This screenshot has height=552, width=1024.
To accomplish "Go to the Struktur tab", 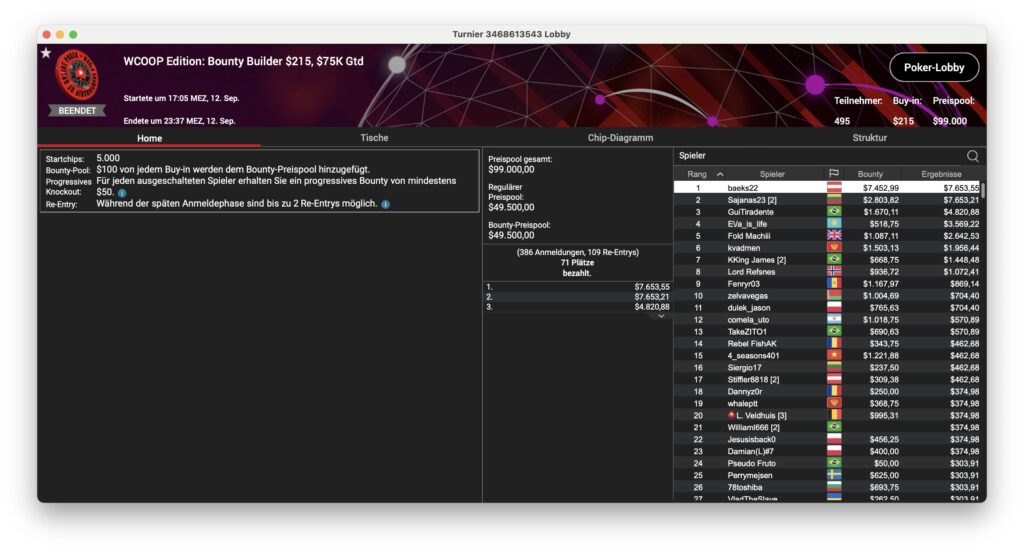I will [869, 138].
